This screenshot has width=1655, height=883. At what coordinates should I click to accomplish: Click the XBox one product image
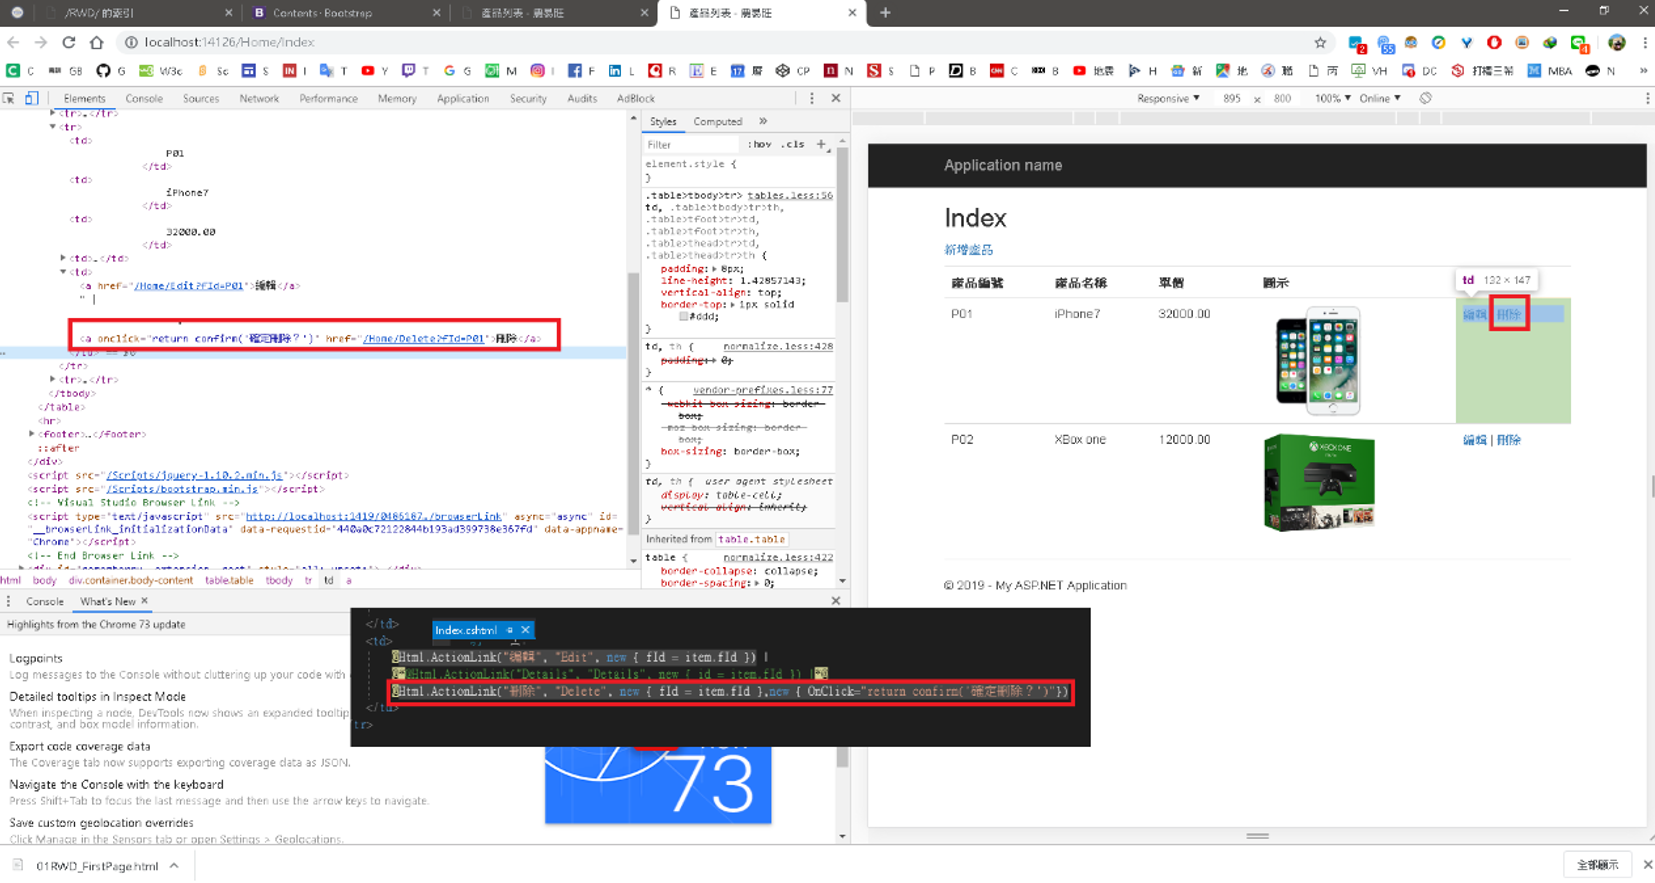(x=1319, y=482)
